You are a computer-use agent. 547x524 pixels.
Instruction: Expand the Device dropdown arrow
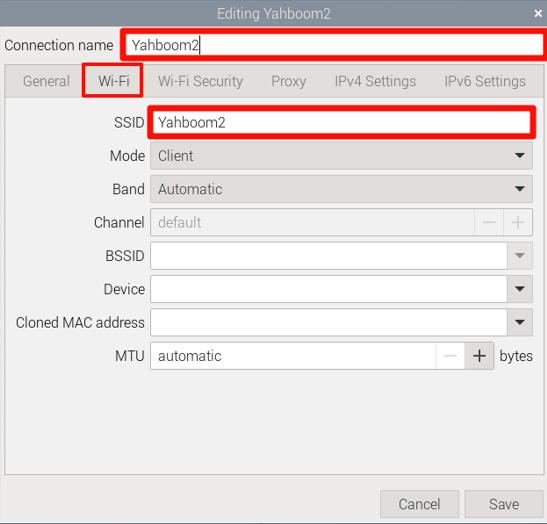tap(520, 289)
